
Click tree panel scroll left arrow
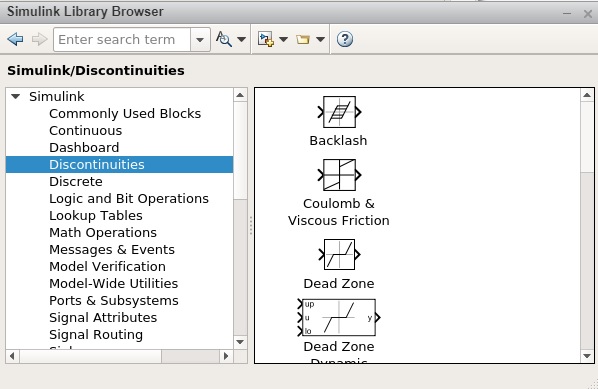(x=12, y=356)
